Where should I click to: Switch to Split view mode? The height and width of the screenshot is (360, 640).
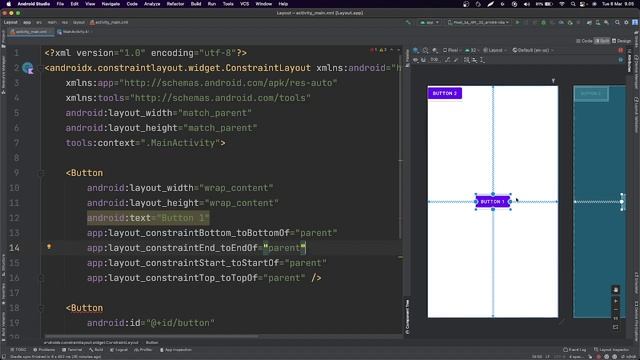point(602,41)
